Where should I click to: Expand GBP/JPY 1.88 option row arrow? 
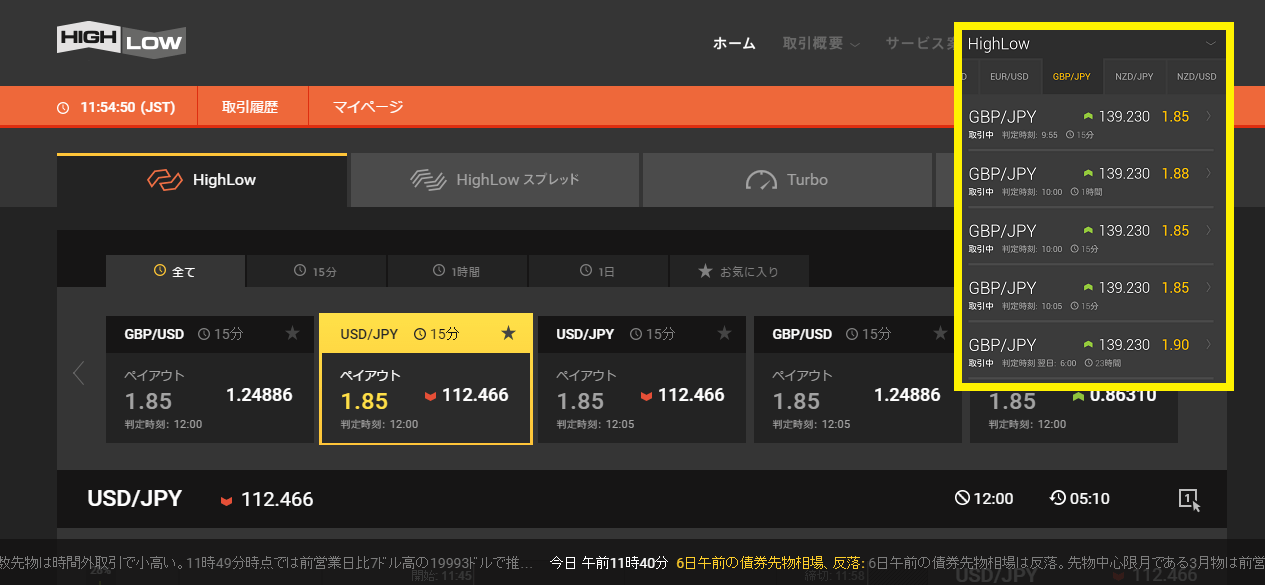(1208, 173)
